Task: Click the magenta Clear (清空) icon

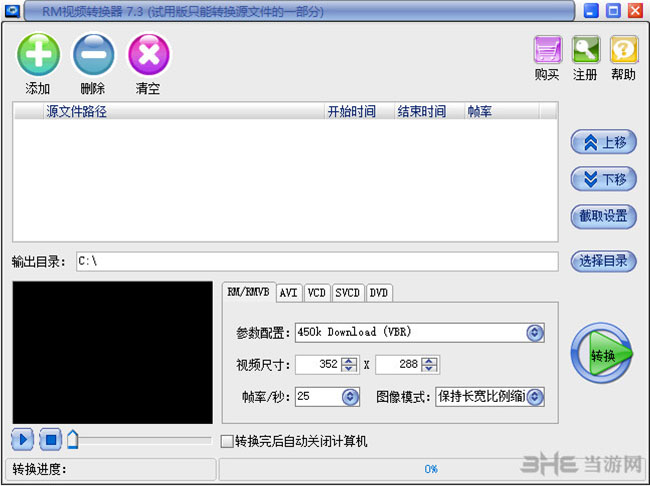Action: point(148,55)
